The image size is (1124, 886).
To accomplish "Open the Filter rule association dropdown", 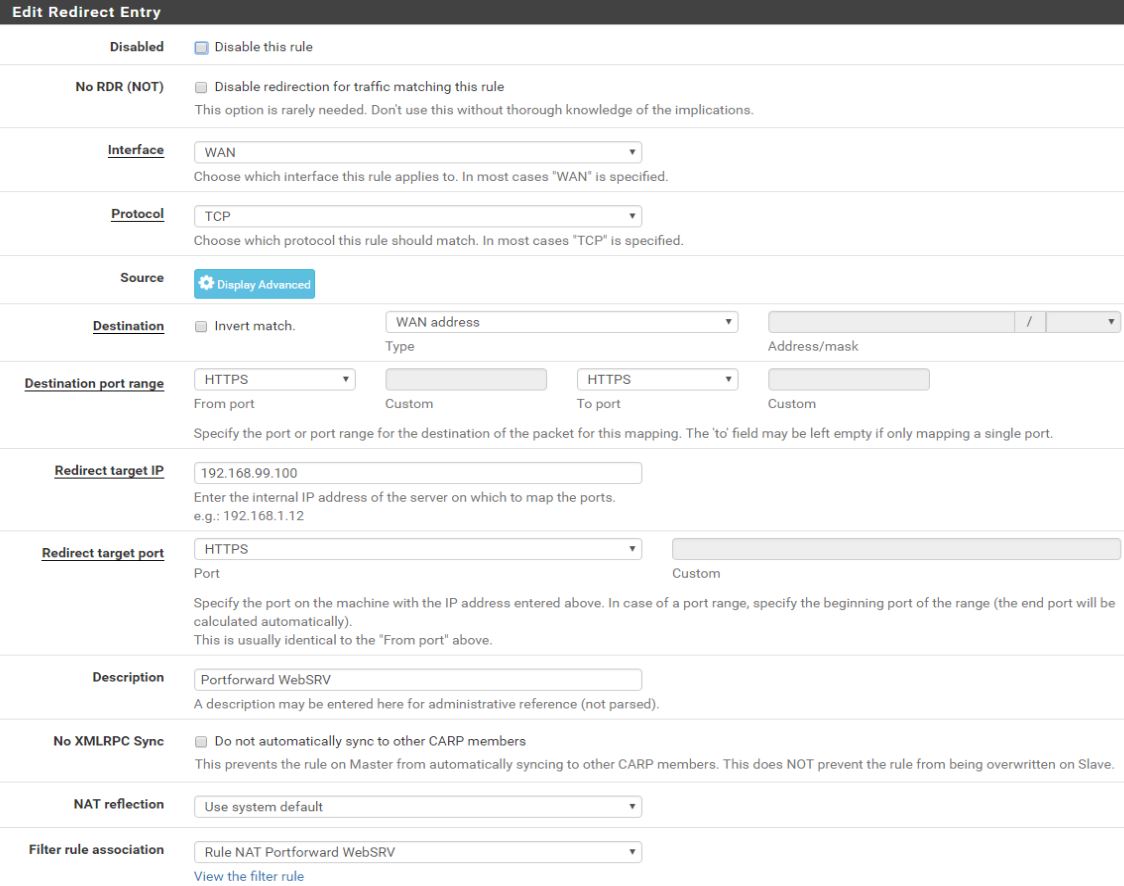I will point(417,852).
